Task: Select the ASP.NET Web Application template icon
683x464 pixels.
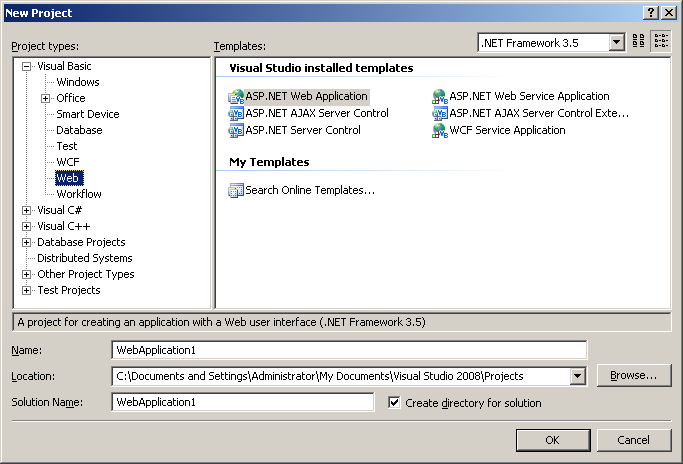Action: pyautogui.click(x=236, y=96)
